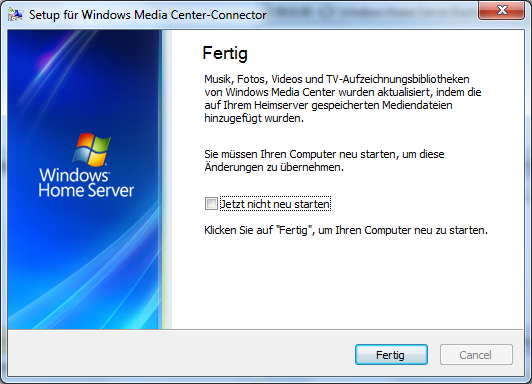Click the 'Klicken Sie auf "Fertig"' instruction line

[346, 230]
